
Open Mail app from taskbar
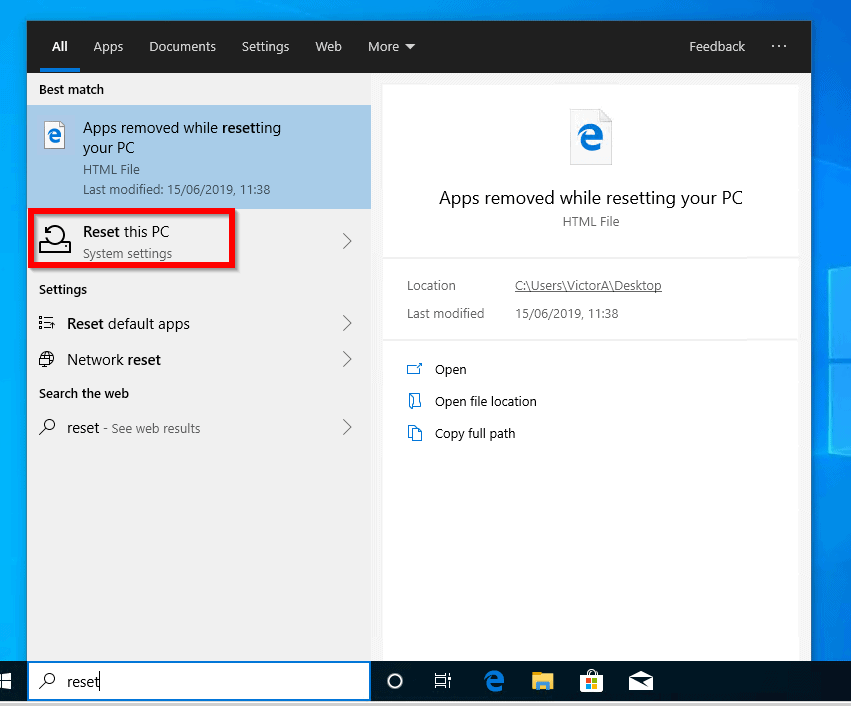point(640,681)
